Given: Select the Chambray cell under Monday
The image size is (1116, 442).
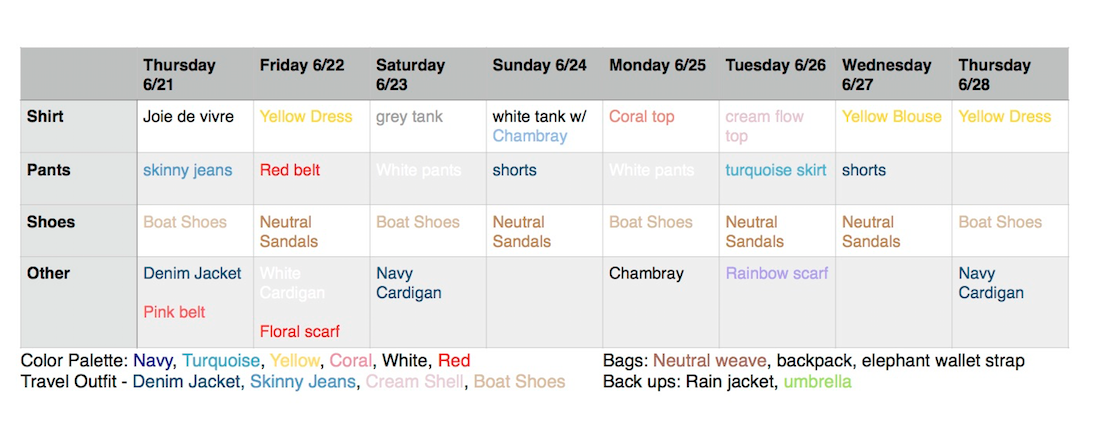Looking at the screenshot, I should pos(660,302).
